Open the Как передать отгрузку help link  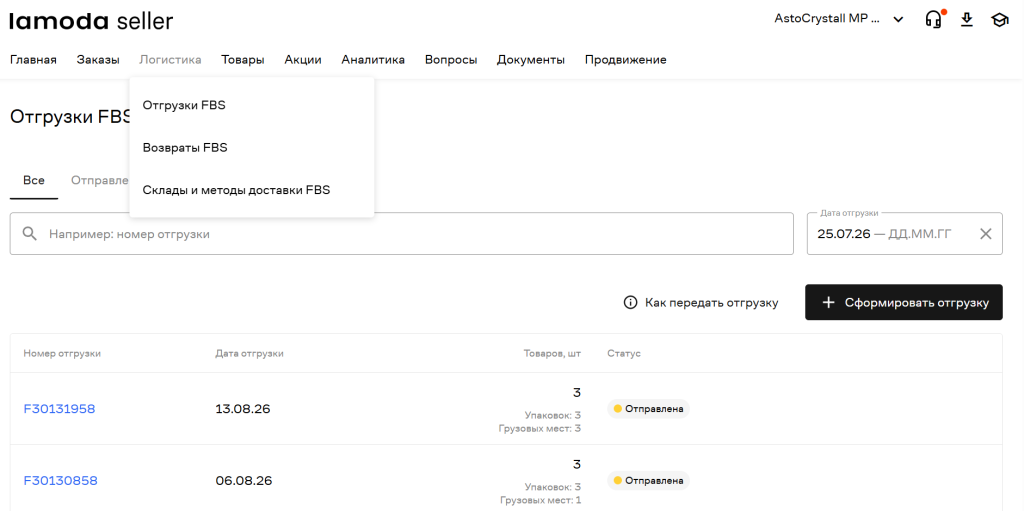click(x=701, y=303)
